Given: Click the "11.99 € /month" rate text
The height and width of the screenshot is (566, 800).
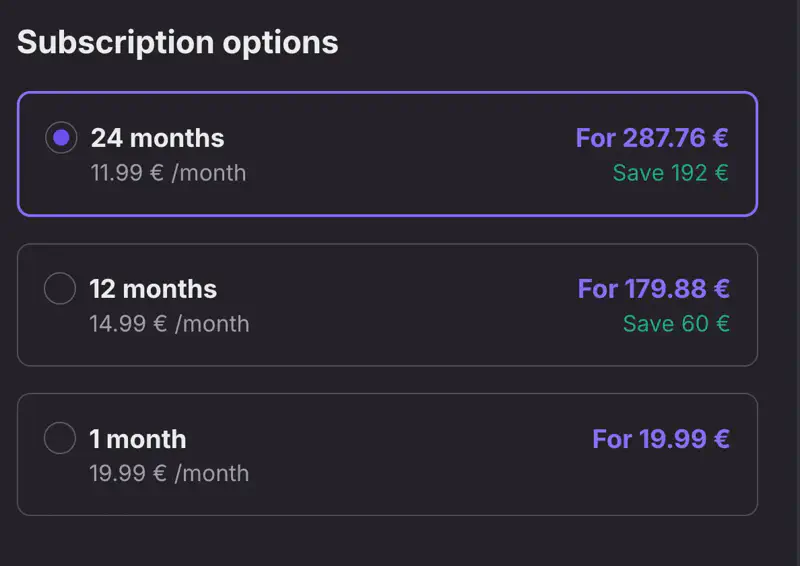Looking at the screenshot, I should point(168,173).
